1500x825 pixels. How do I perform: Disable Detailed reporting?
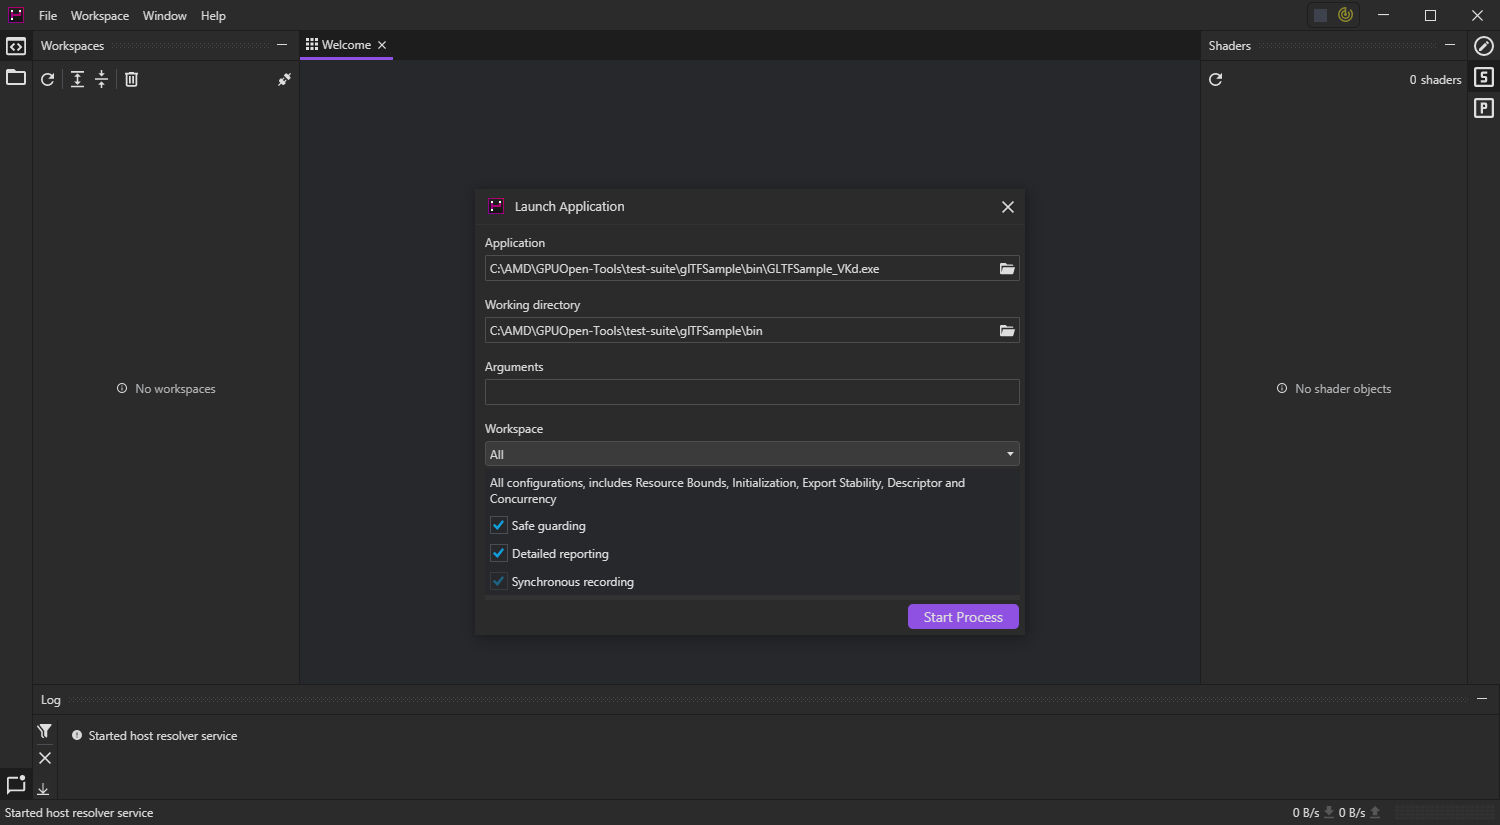point(498,553)
